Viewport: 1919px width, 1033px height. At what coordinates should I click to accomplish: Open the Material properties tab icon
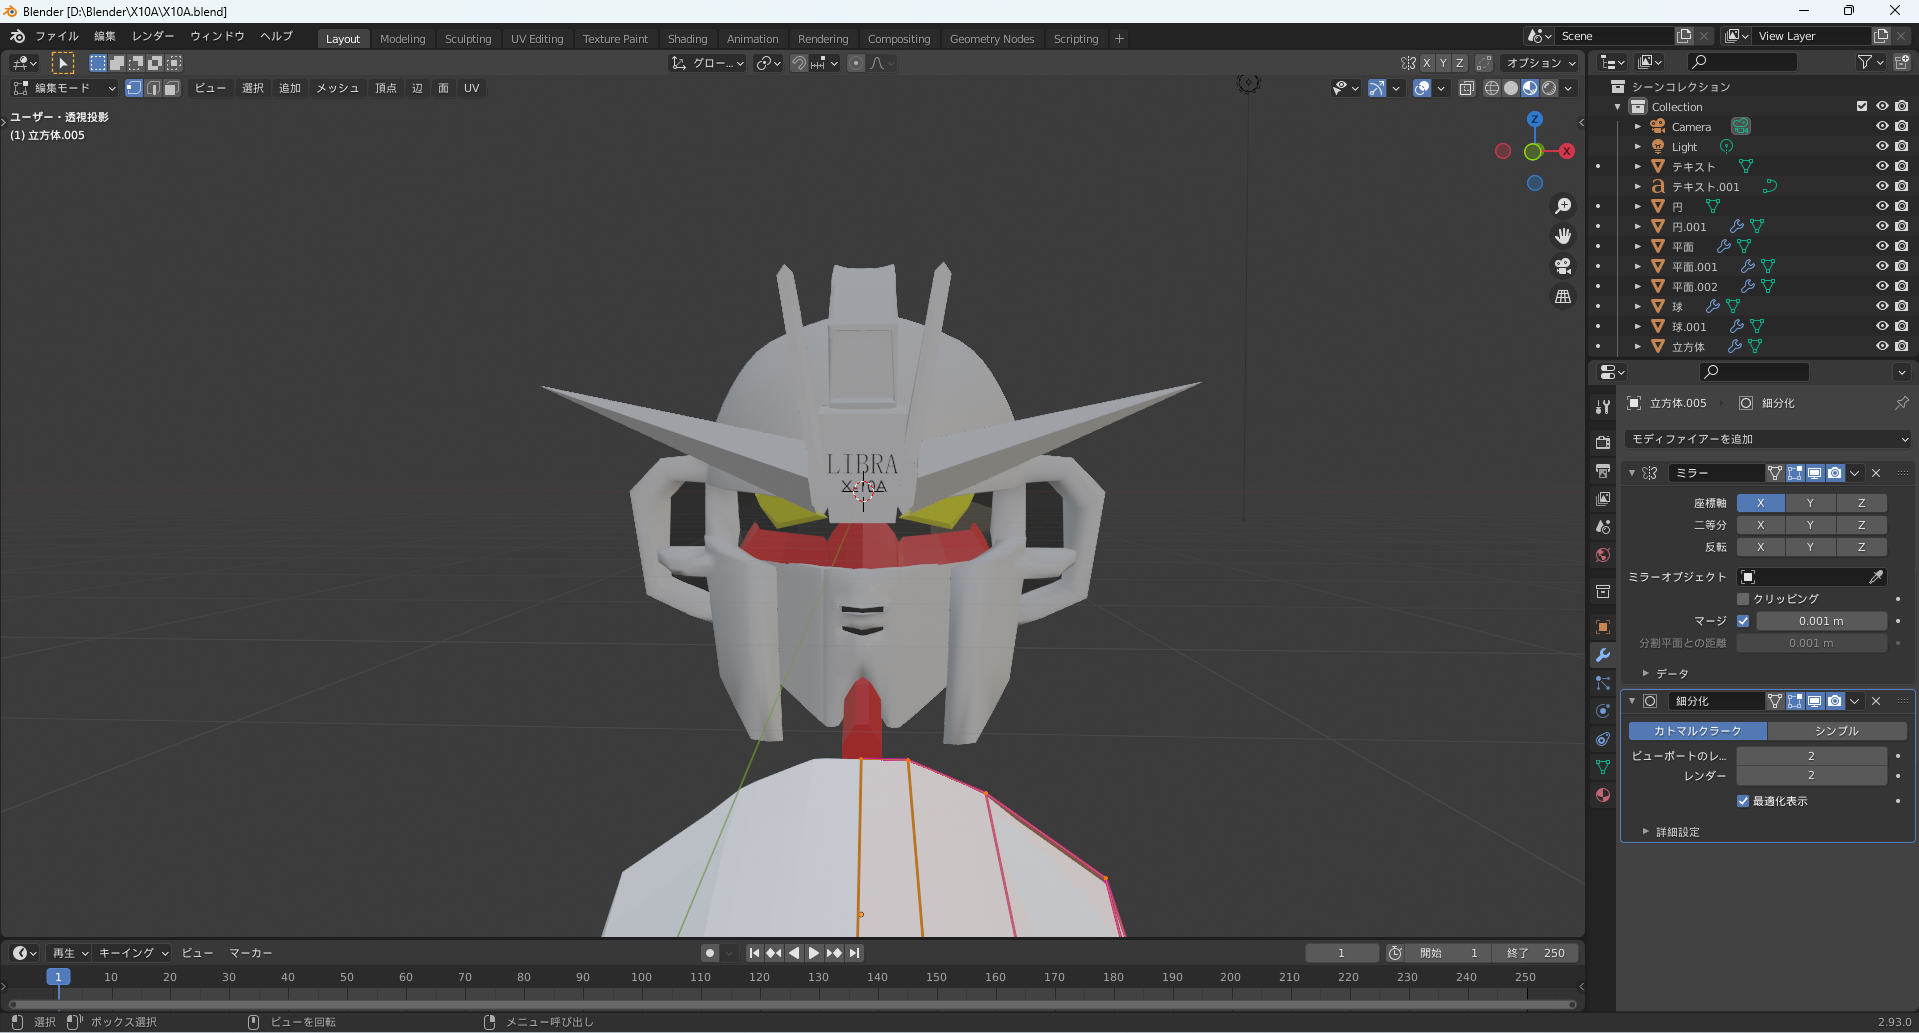[1603, 795]
